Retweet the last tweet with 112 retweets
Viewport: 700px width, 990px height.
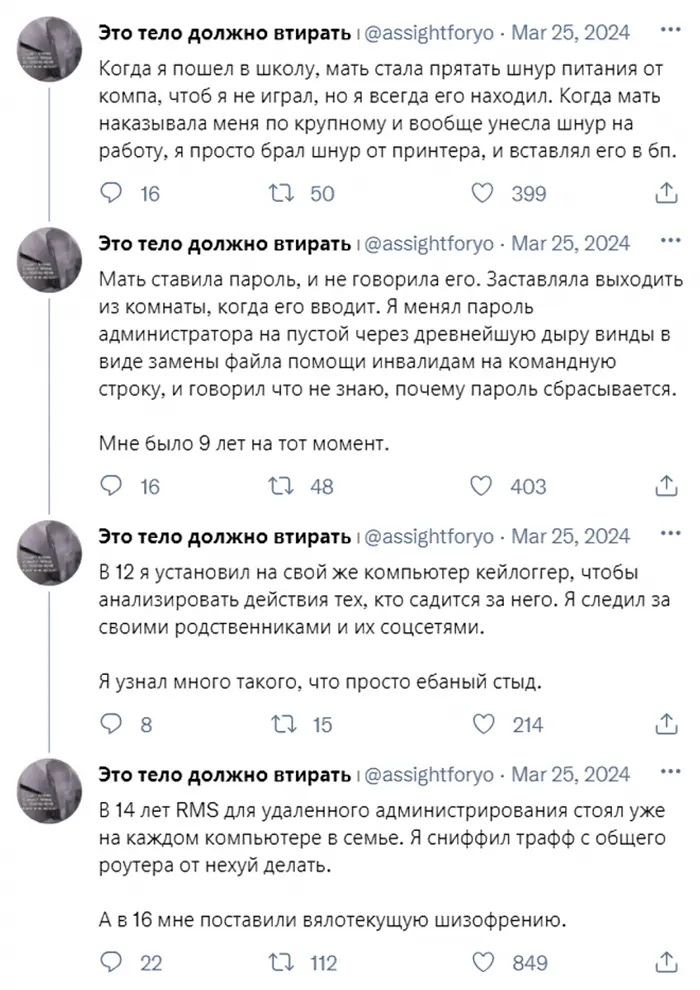coord(283,963)
